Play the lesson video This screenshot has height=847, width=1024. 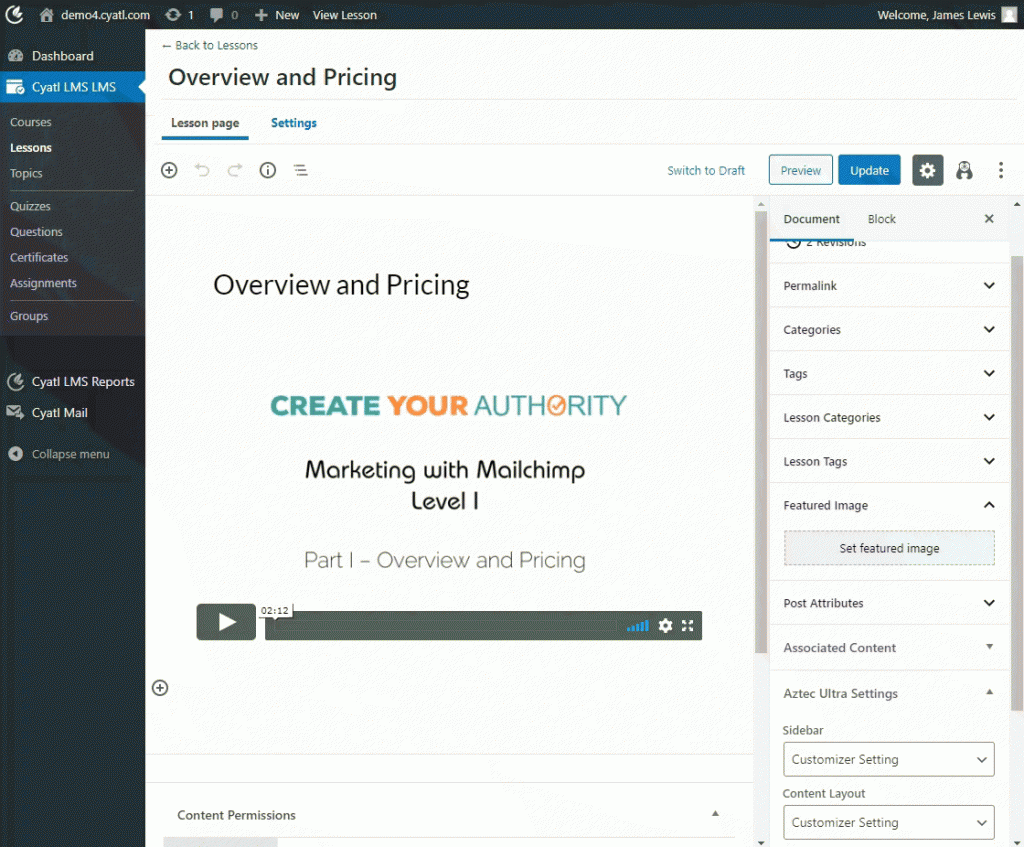point(226,622)
